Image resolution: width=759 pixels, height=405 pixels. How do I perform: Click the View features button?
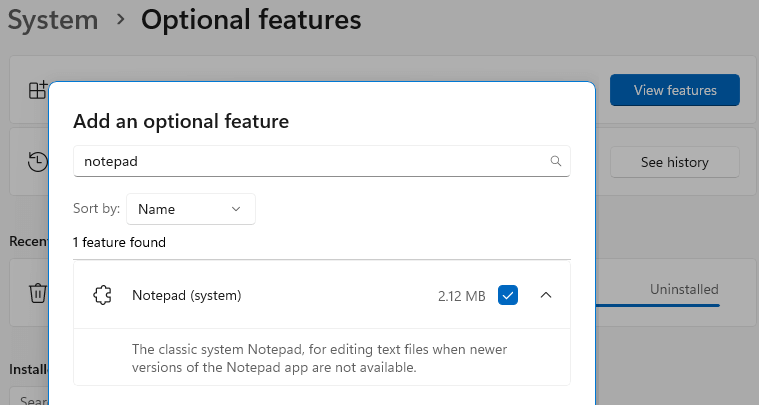tap(675, 90)
